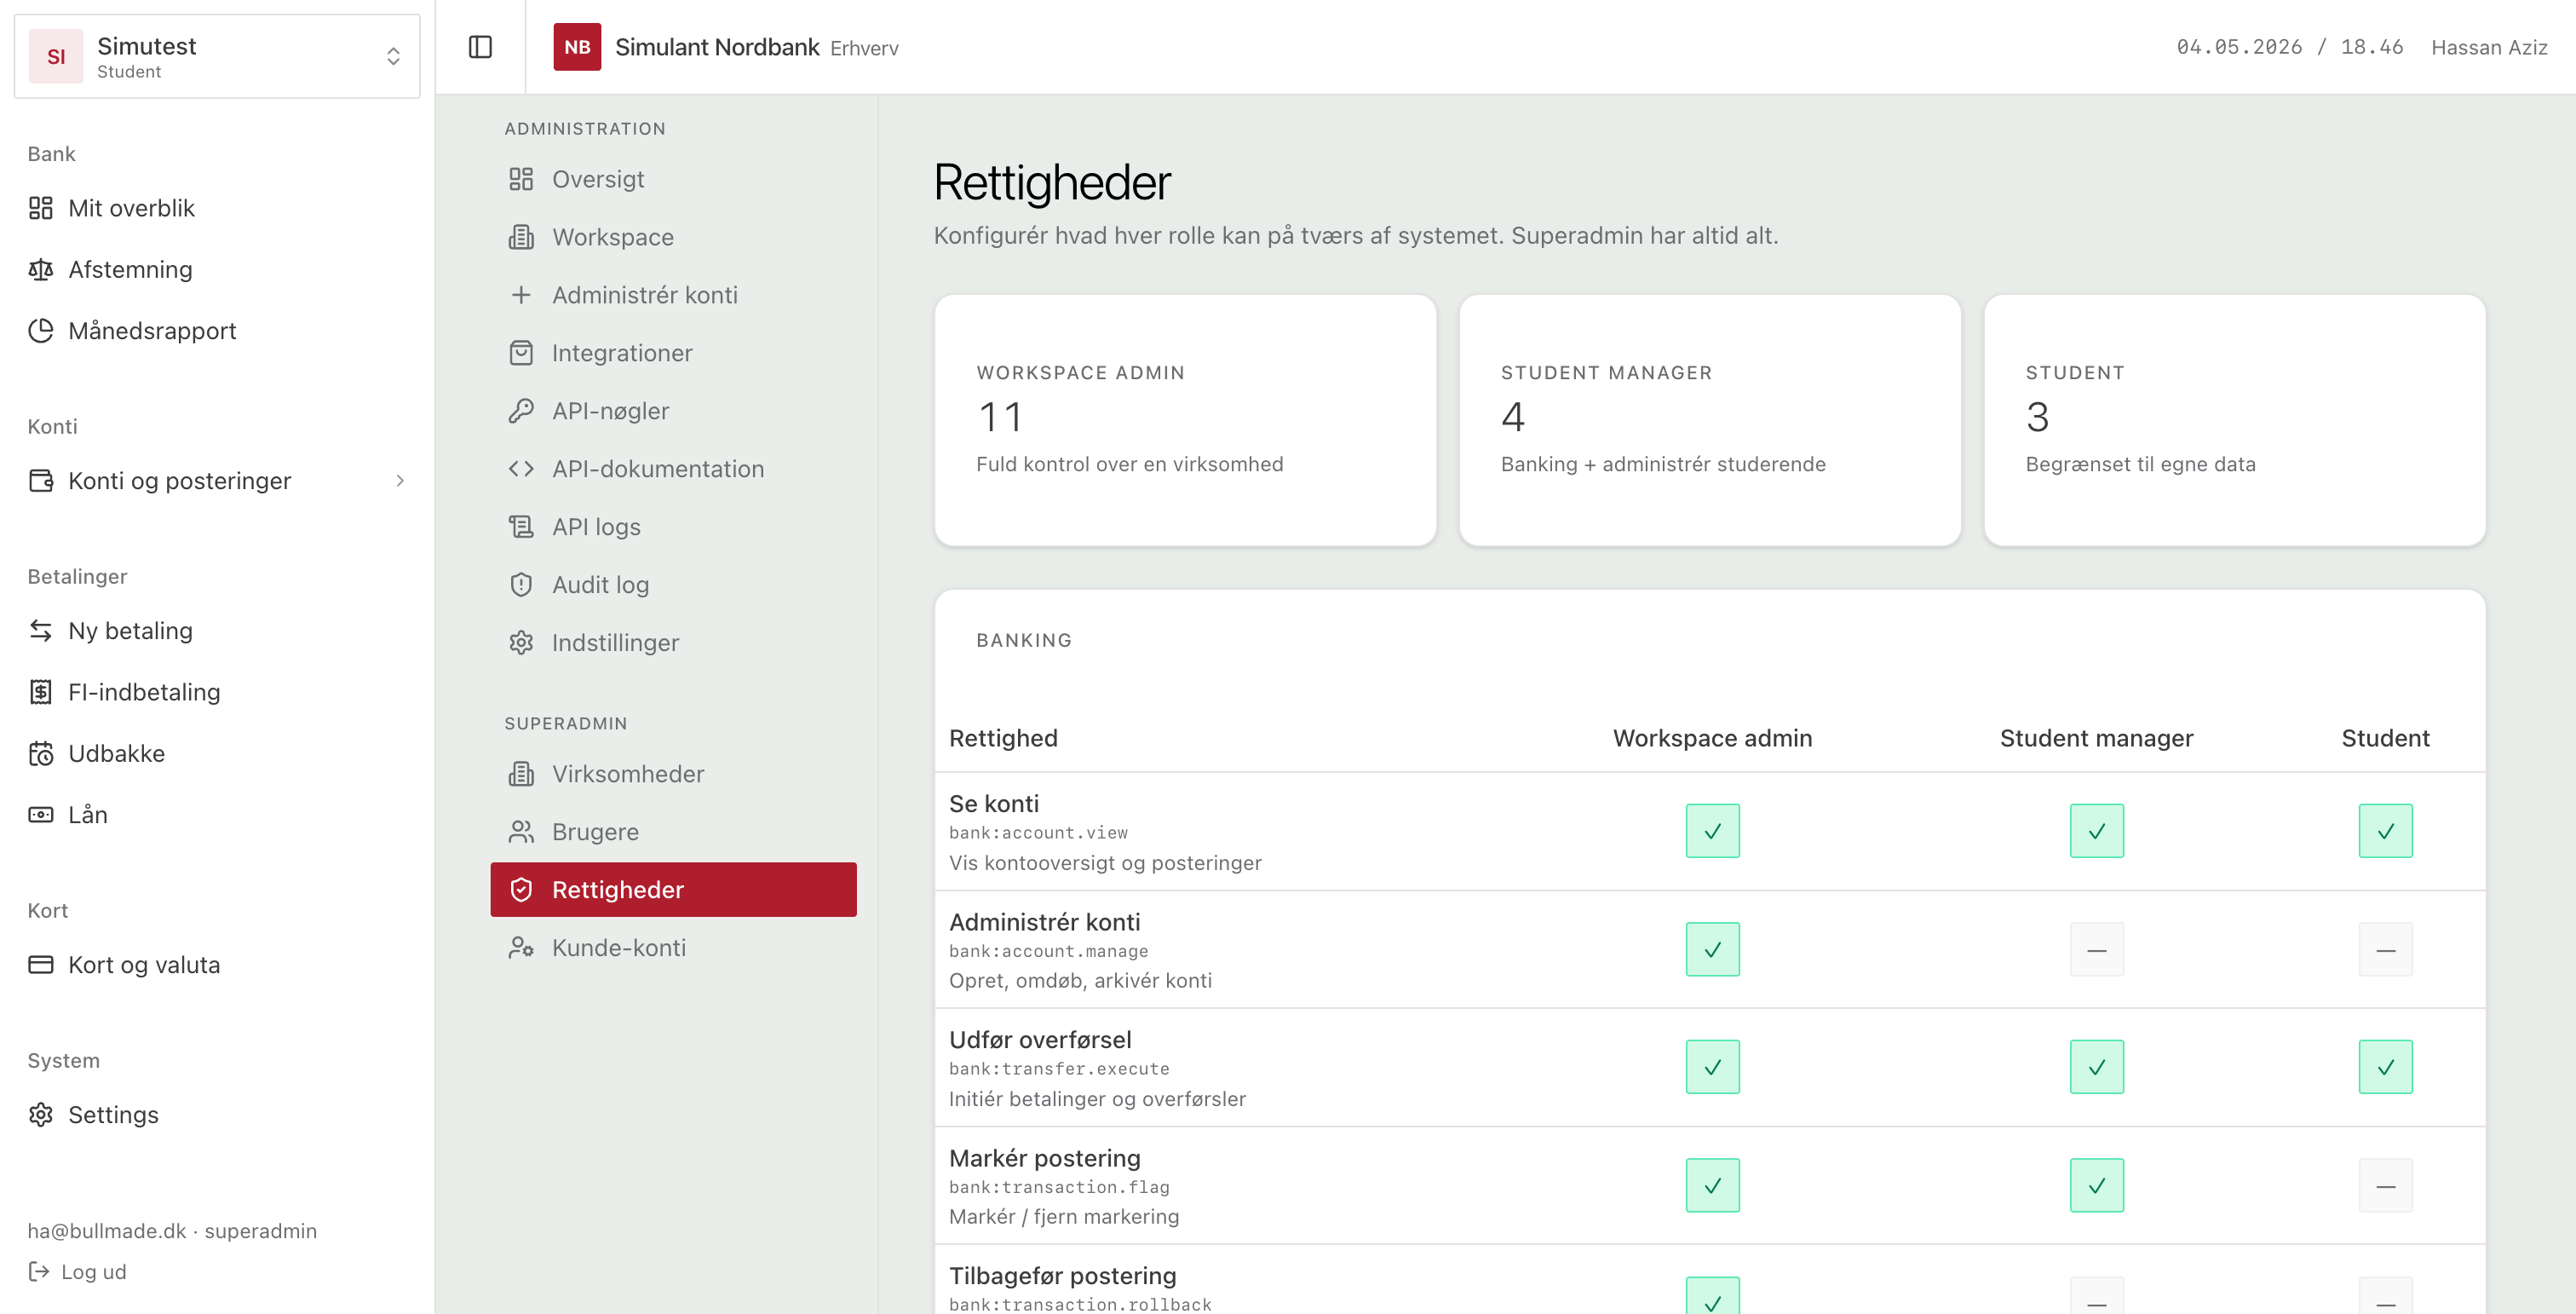The image size is (2576, 1314).
Task: Select the active Rettigheder menu item
Action: pyautogui.click(x=673, y=890)
